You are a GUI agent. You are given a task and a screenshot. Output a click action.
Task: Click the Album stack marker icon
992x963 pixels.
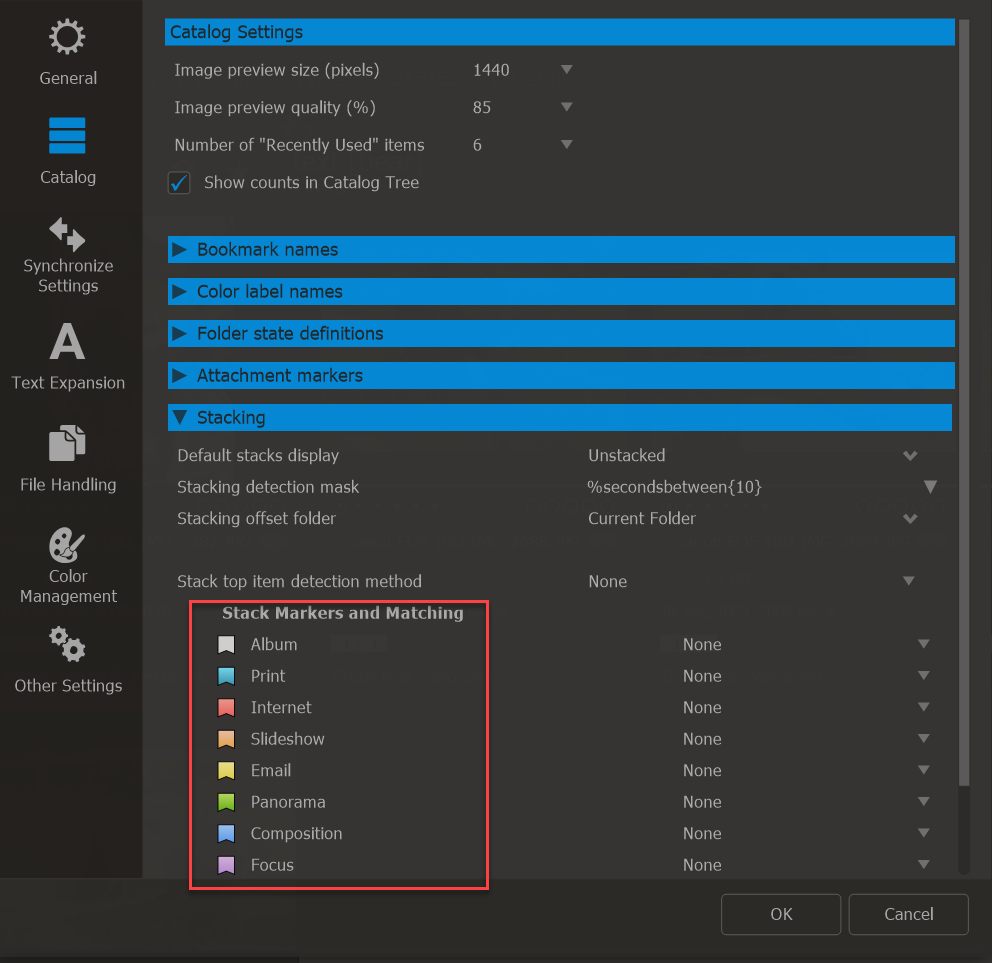[226, 645]
